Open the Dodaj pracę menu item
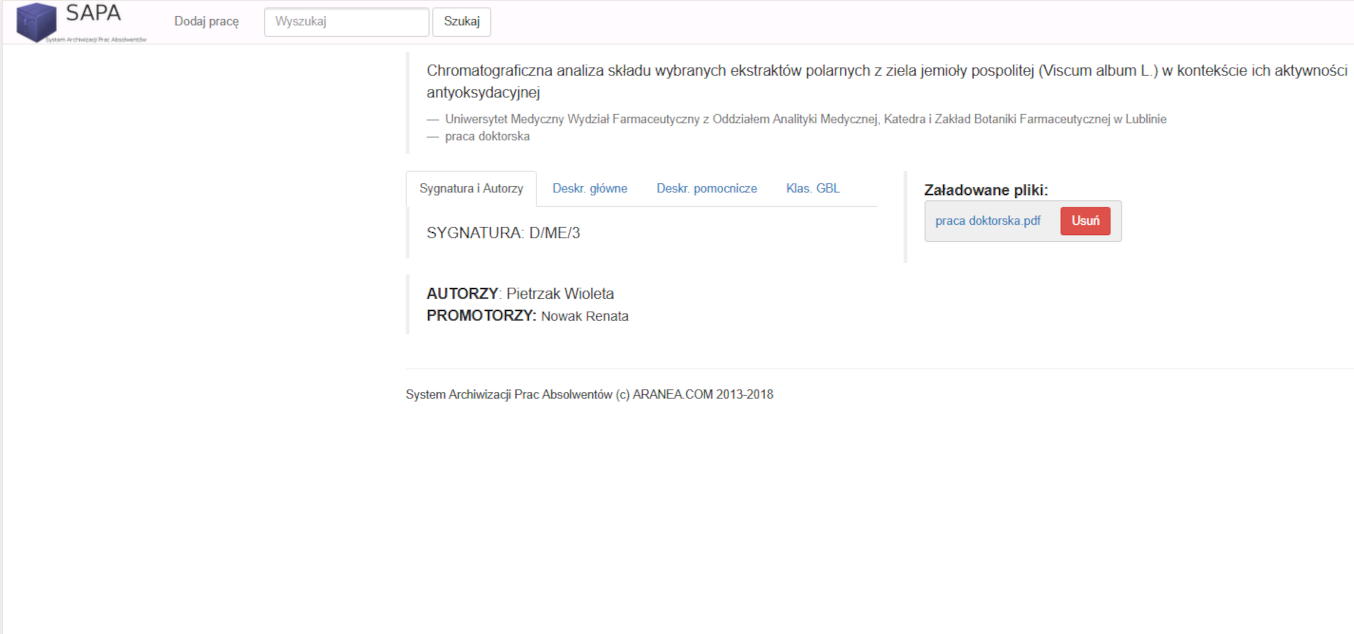The height and width of the screenshot is (634, 1354). [206, 21]
